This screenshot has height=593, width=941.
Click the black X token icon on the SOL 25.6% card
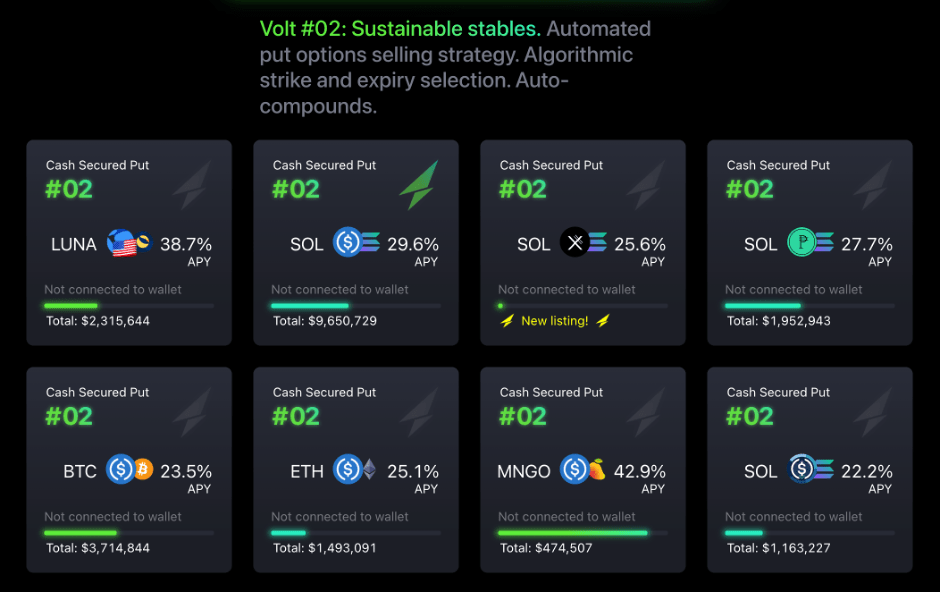click(x=575, y=243)
